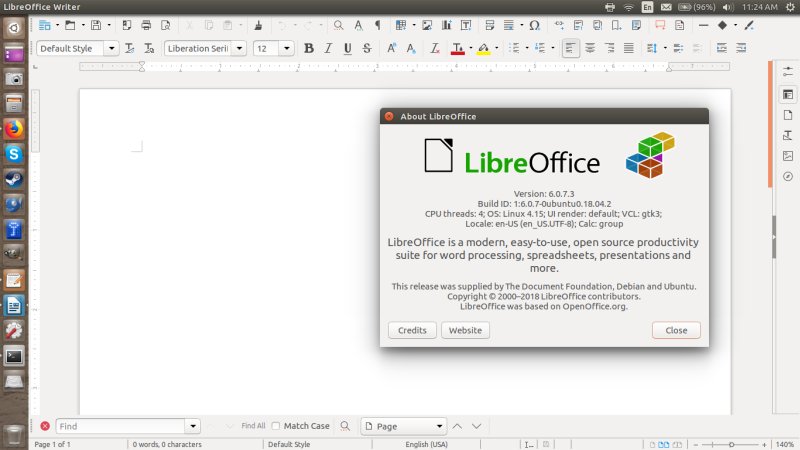Image resolution: width=800 pixels, height=450 pixels.
Task: Open the Liberation Serif font name dropdown
Action: (239, 48)
